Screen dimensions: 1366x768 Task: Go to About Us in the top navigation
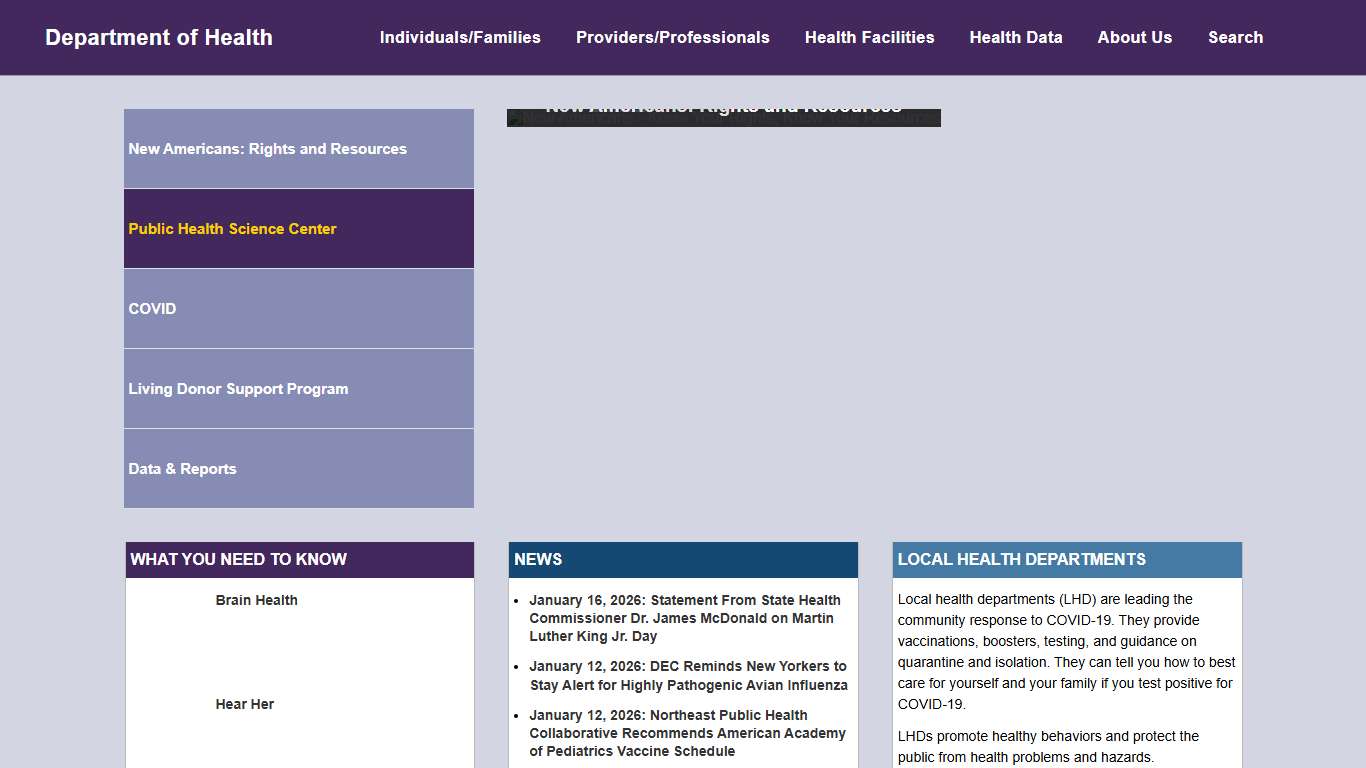(x=1134, y=38)
